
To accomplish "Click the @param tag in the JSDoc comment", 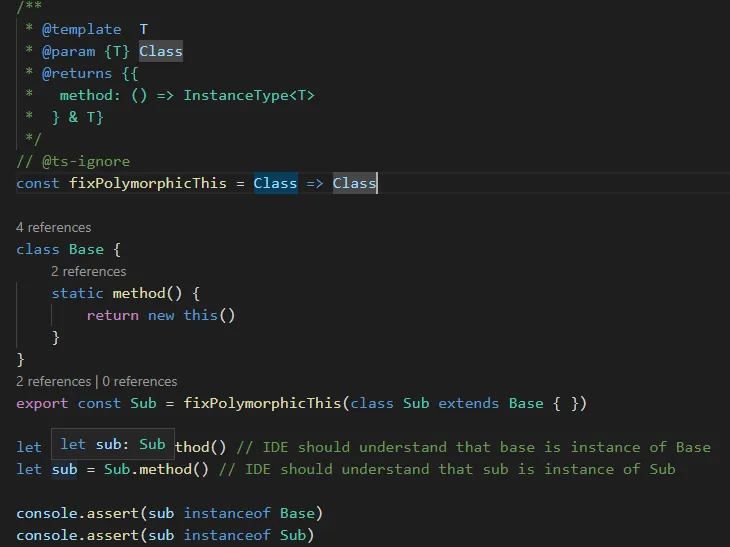I will point(68,51).
